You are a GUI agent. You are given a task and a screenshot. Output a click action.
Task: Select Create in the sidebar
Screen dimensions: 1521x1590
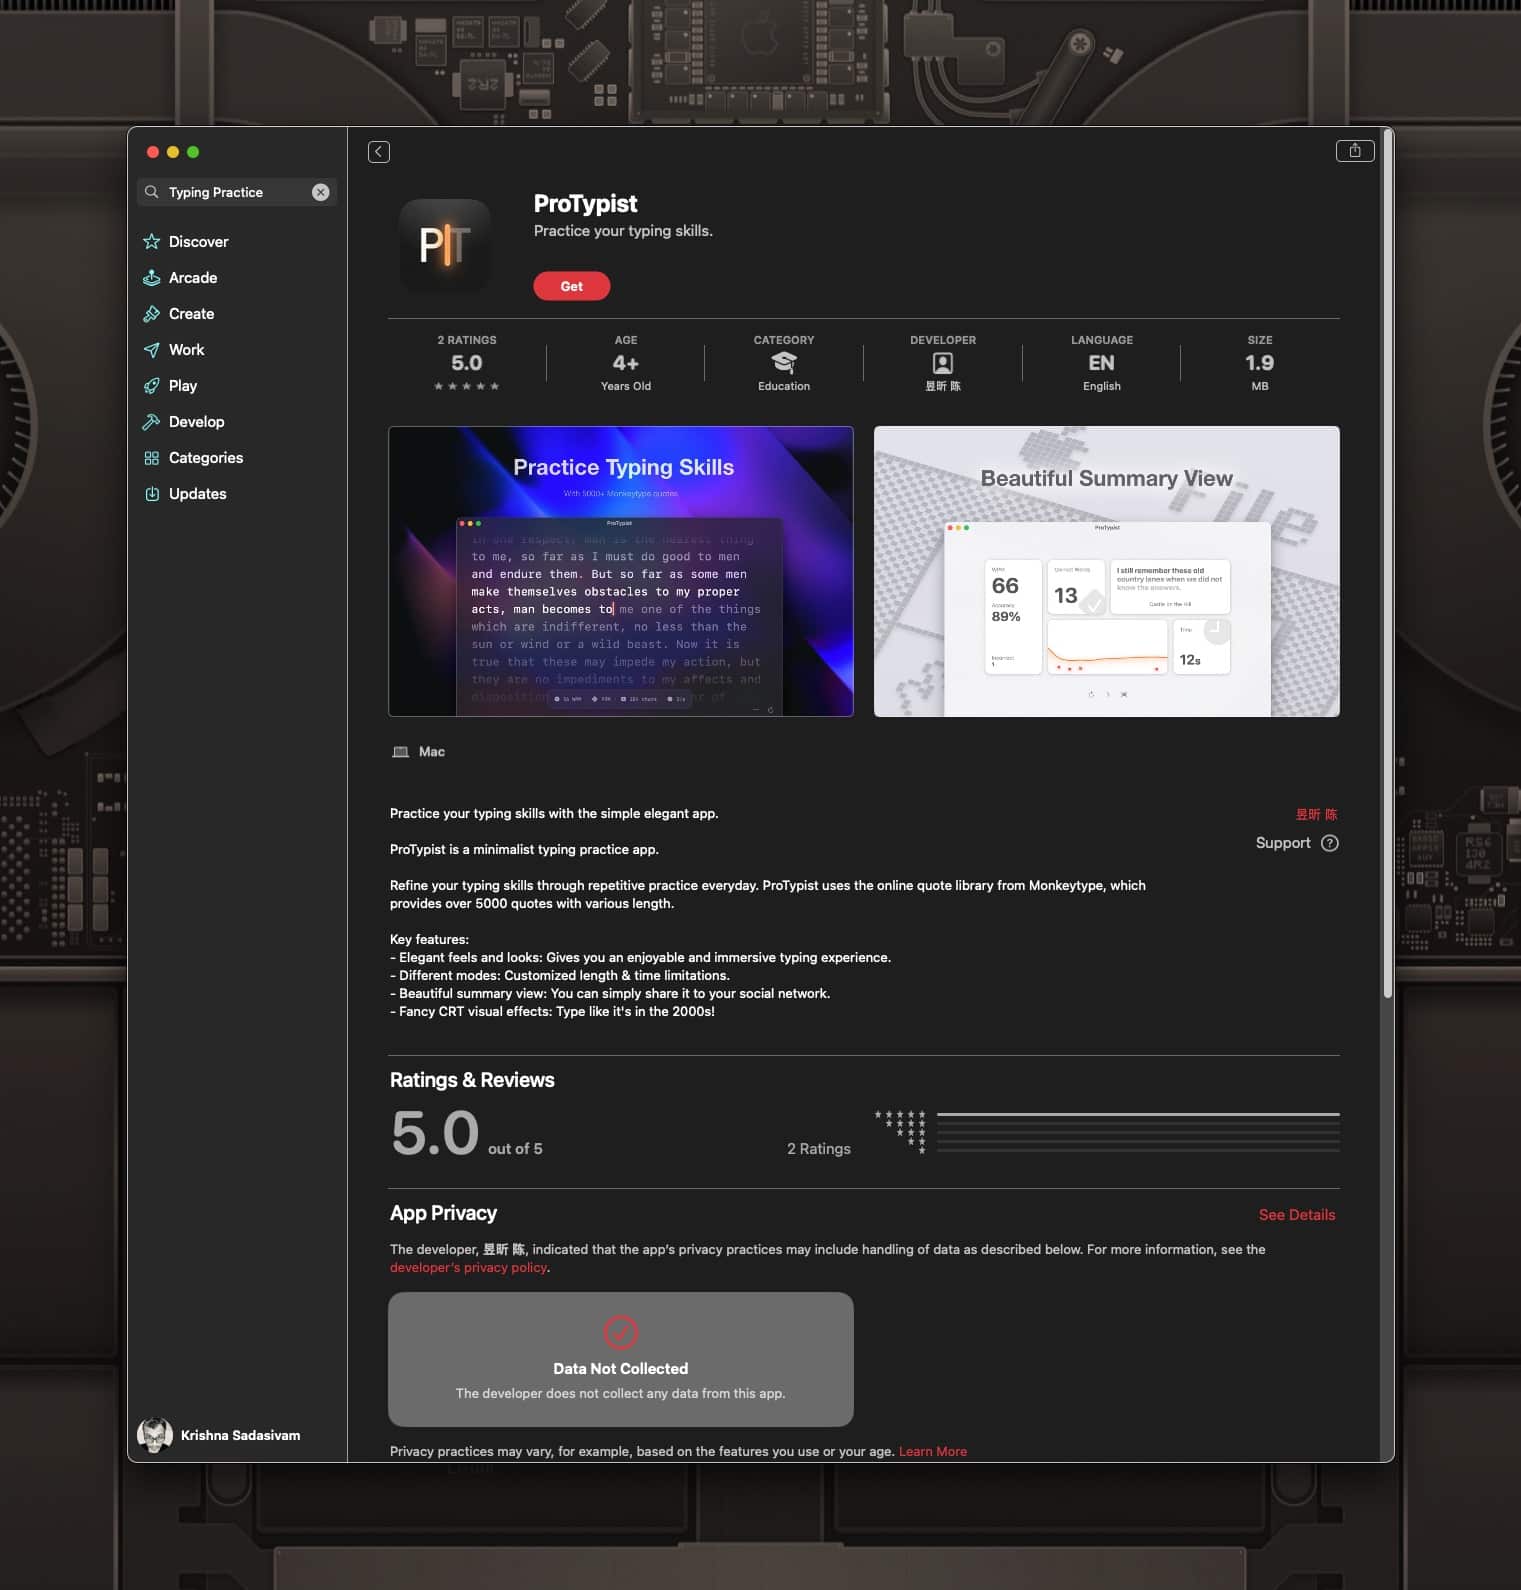point(191,314)
